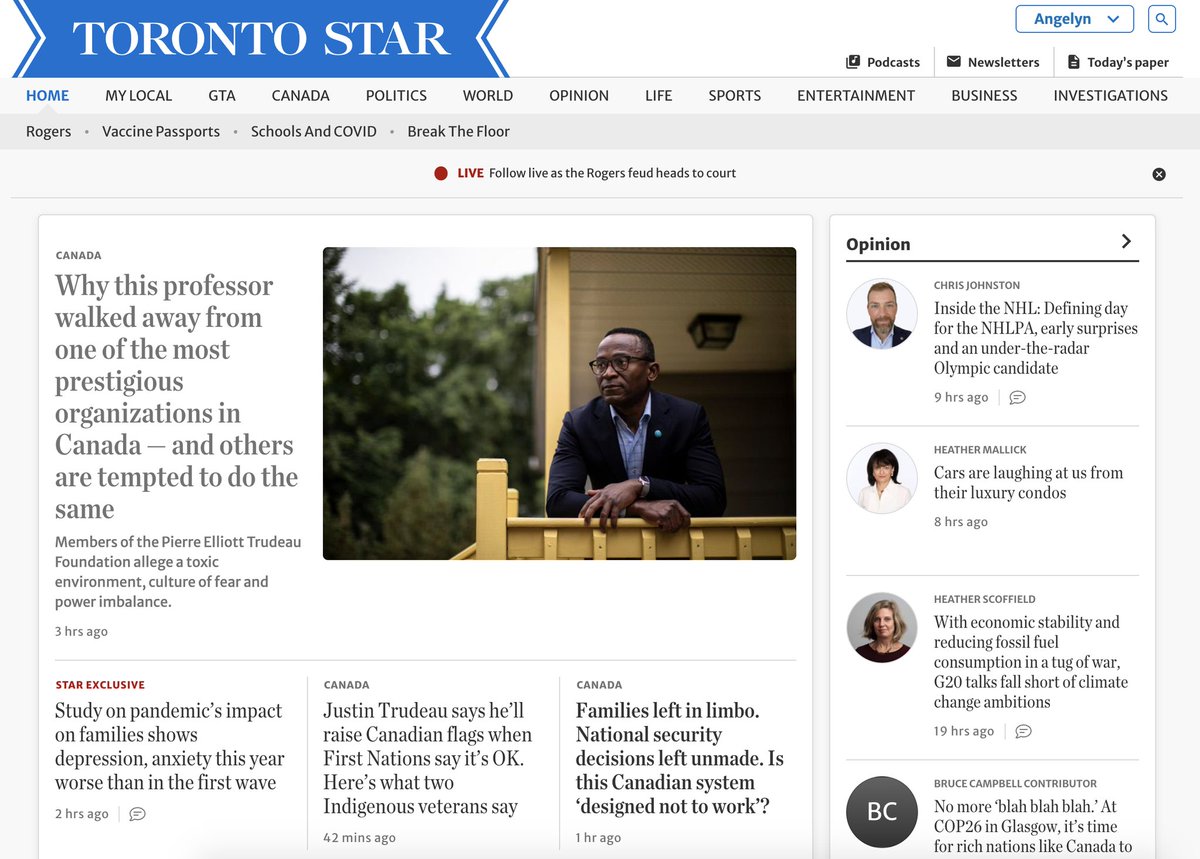This screenshot has height=859, width=1200.
Task: Open comments on Inside the NHL
Action: click(x=1017, y=397)
